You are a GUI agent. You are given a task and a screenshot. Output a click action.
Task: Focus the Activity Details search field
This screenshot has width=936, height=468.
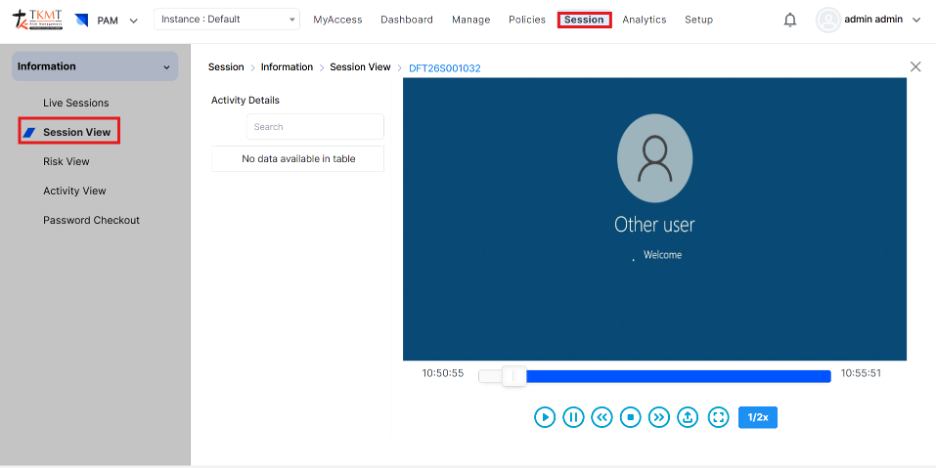pyautogui.click(x=315, y=127)
